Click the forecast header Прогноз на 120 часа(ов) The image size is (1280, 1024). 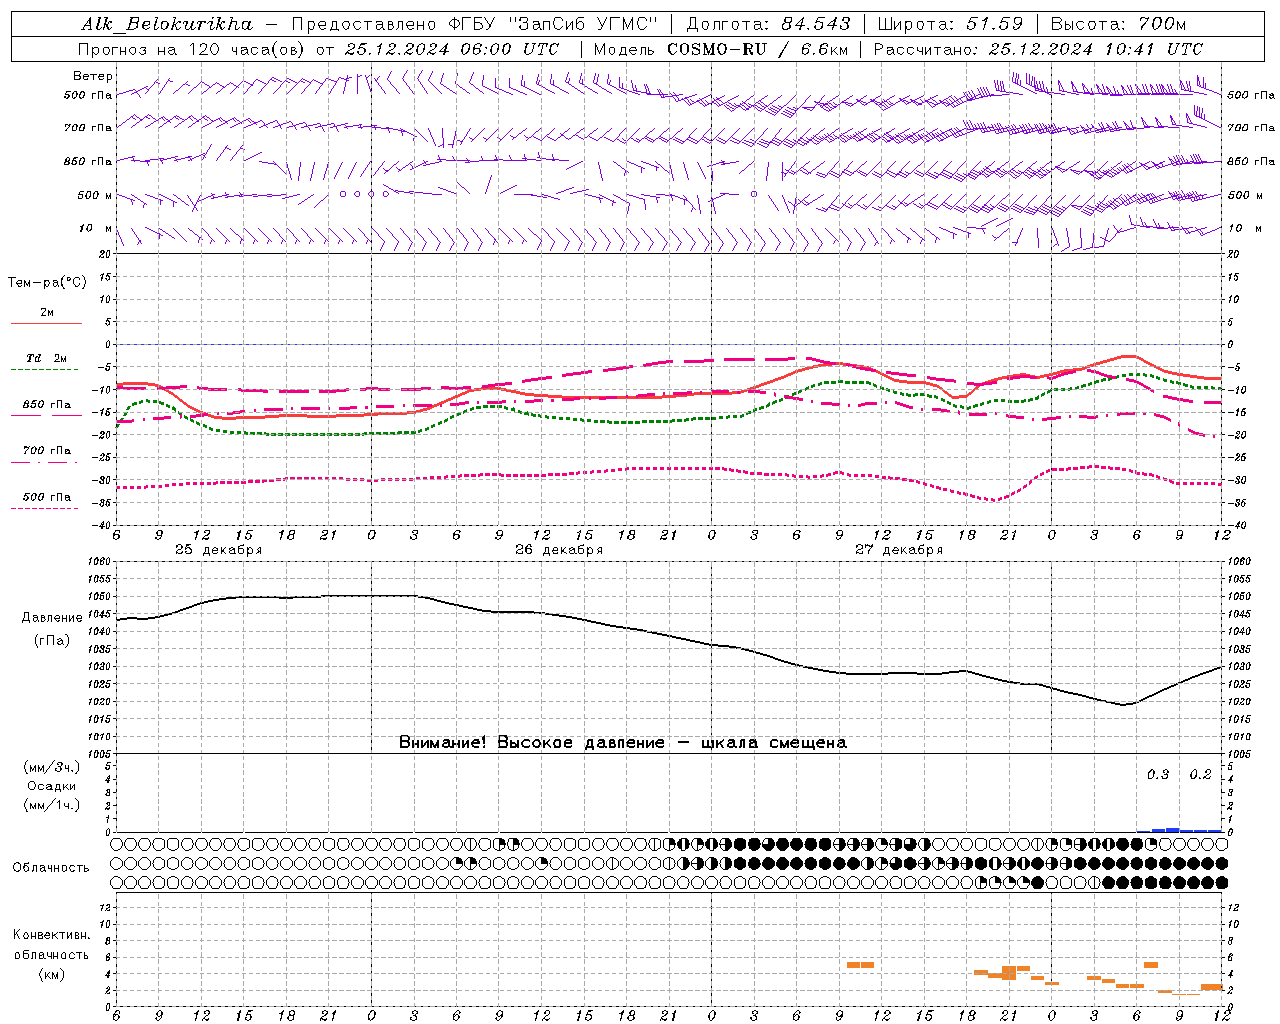(192, 49)
